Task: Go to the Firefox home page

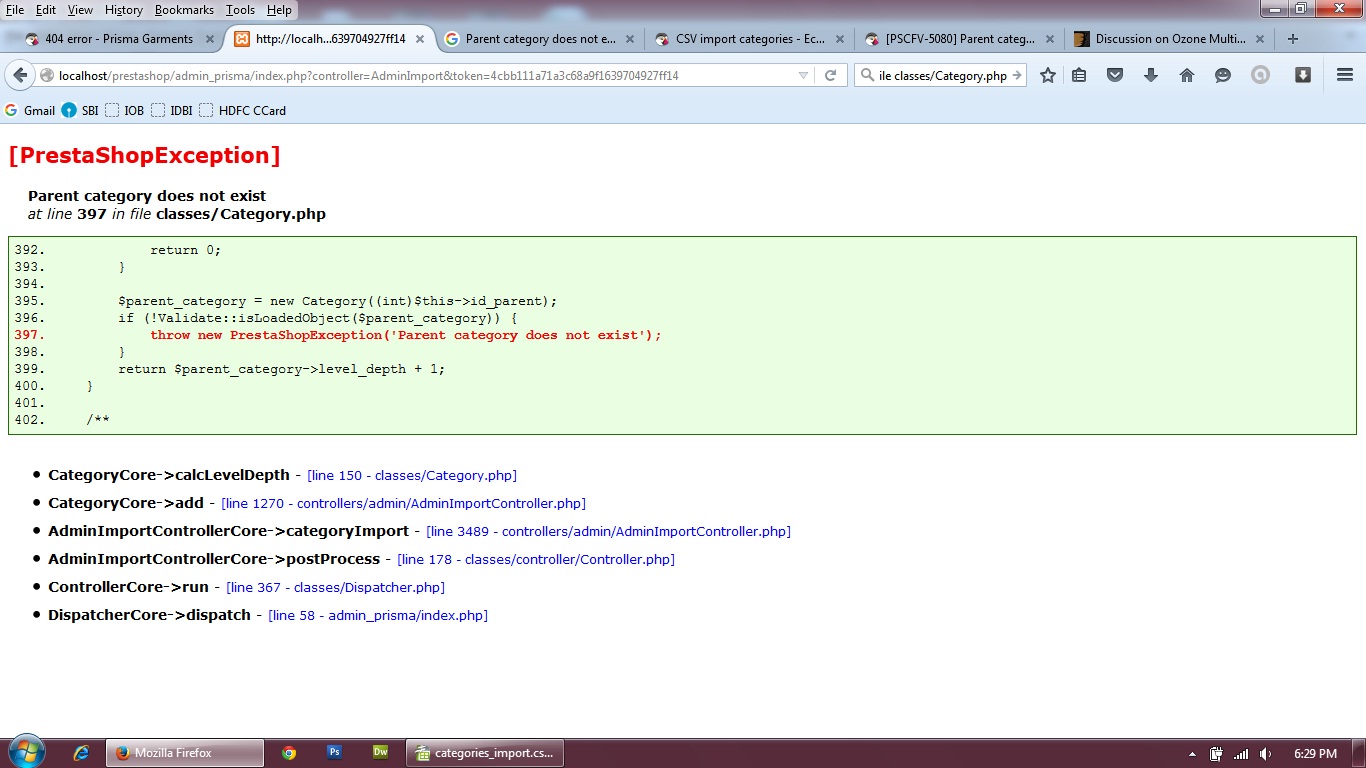Action: pos(1187,75)
